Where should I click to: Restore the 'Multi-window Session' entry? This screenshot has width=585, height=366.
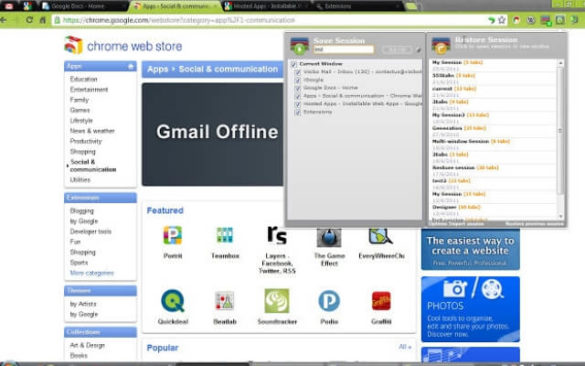493,144
